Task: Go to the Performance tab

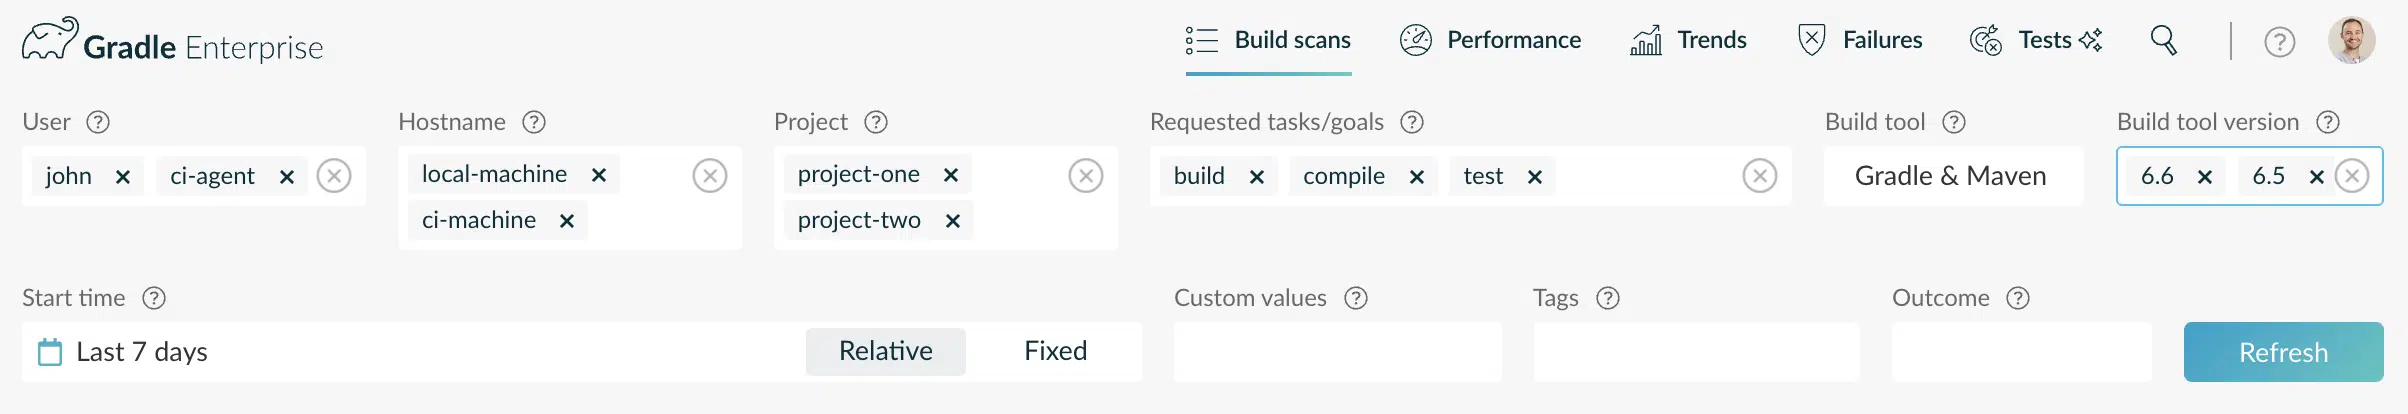Action: coord(1490,40)
